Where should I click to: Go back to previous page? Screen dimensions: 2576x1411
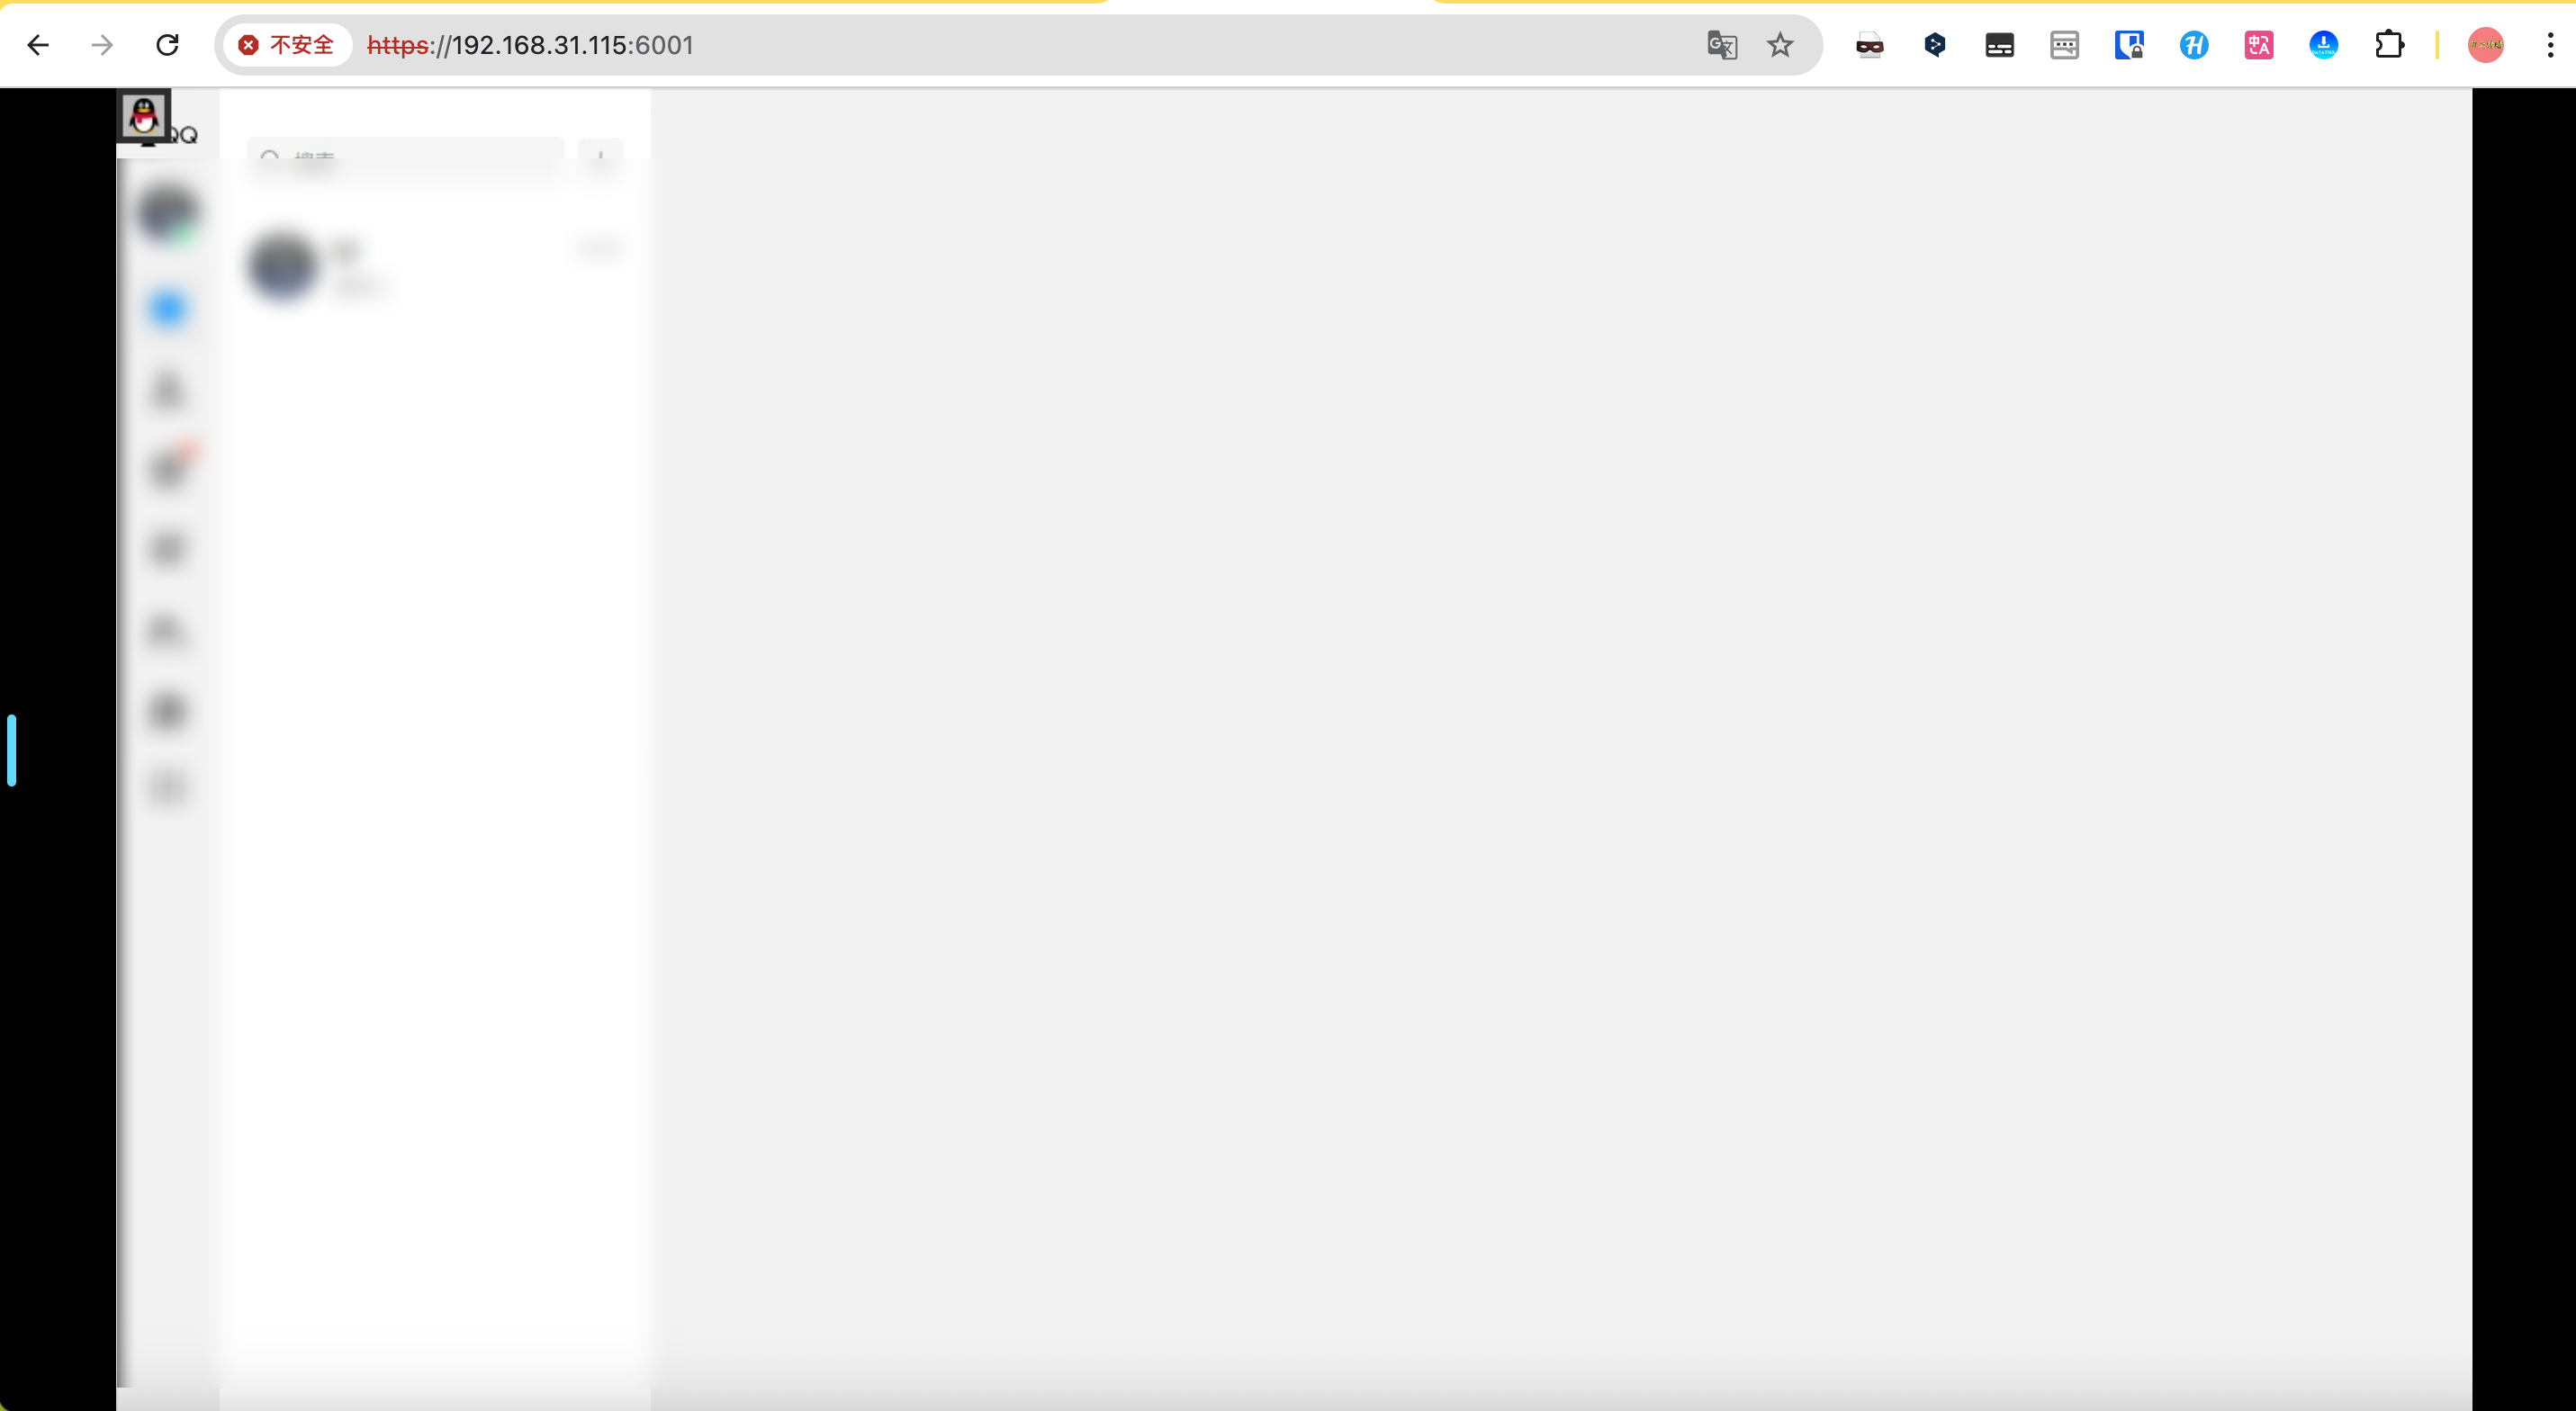(38, 45)
